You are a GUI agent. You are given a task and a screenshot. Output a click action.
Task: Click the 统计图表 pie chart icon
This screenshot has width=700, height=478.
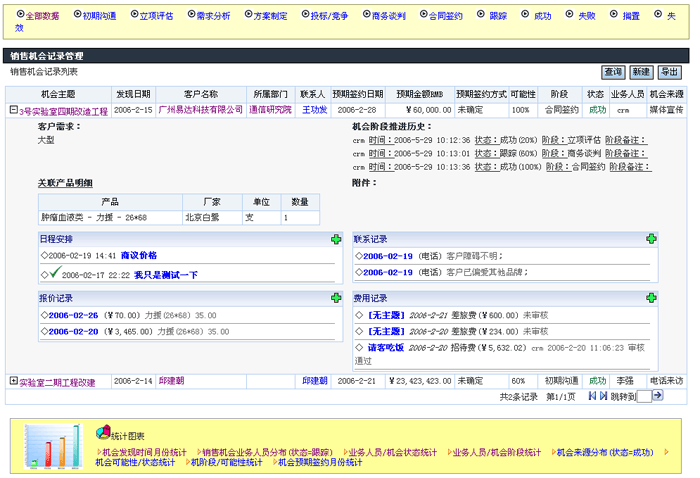103,432
